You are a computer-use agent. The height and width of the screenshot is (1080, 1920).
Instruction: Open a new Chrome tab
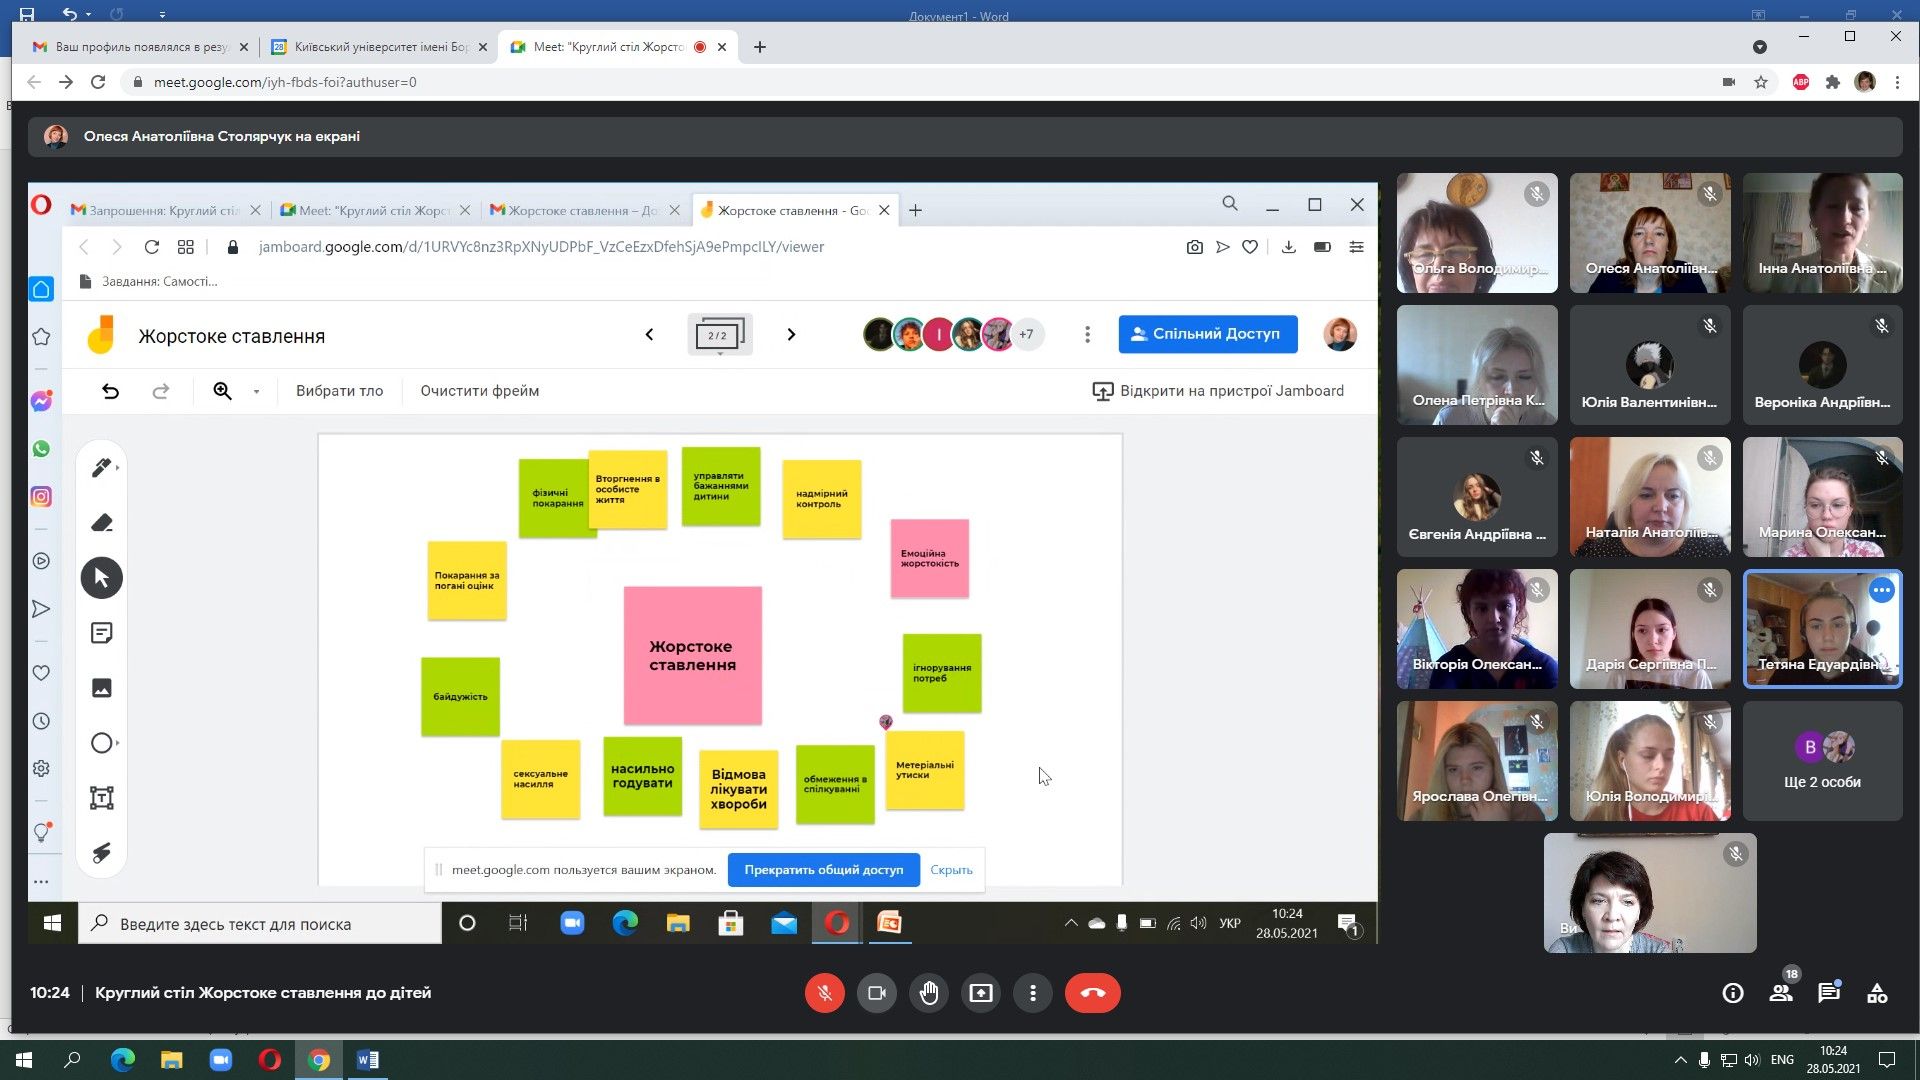(760, 47)
